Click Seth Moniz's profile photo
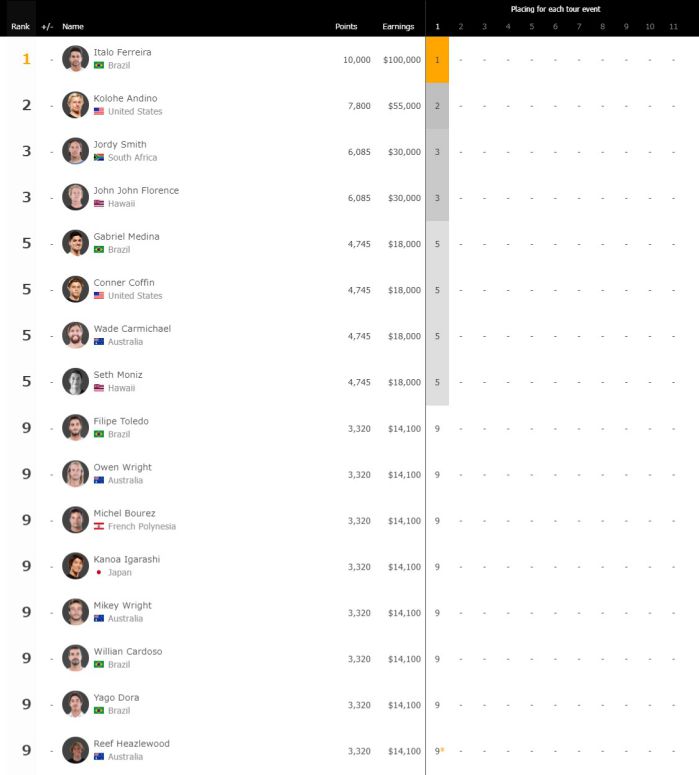The height and width of the screenshot is (775, 699). (75, 381)
